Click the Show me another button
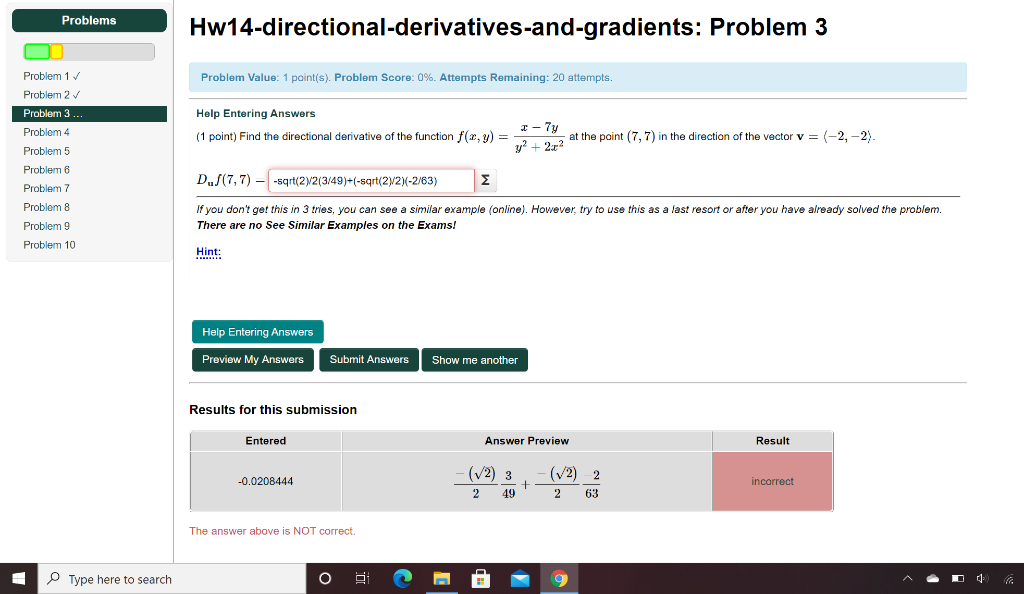Viewport: 1024px width, 594px height. [x=474, y=359]
